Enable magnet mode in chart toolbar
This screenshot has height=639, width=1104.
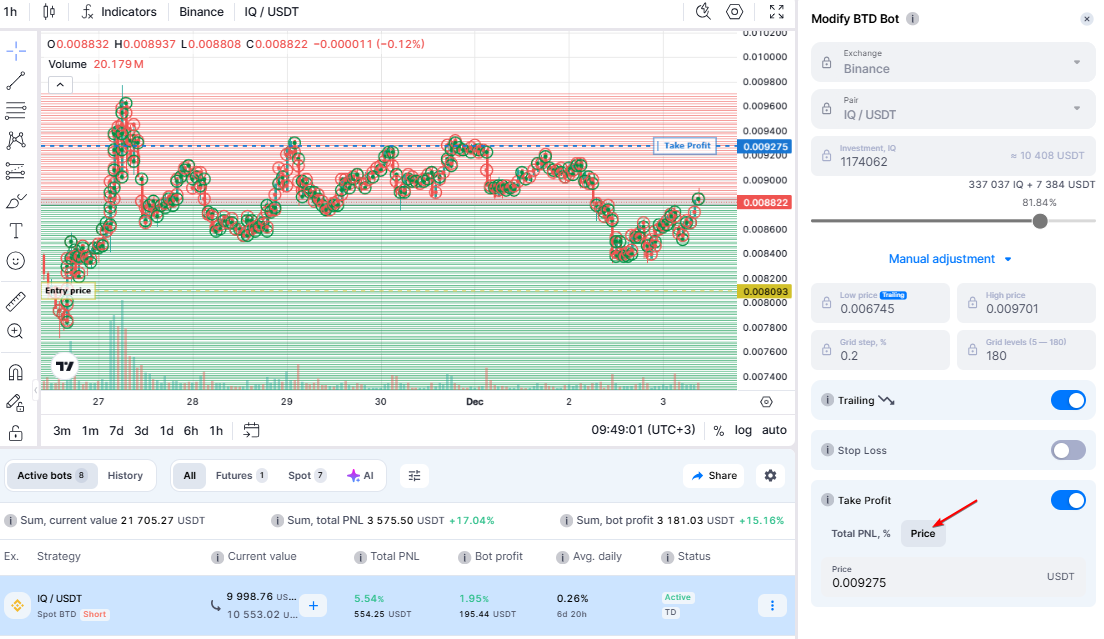(x=15, y=373)
